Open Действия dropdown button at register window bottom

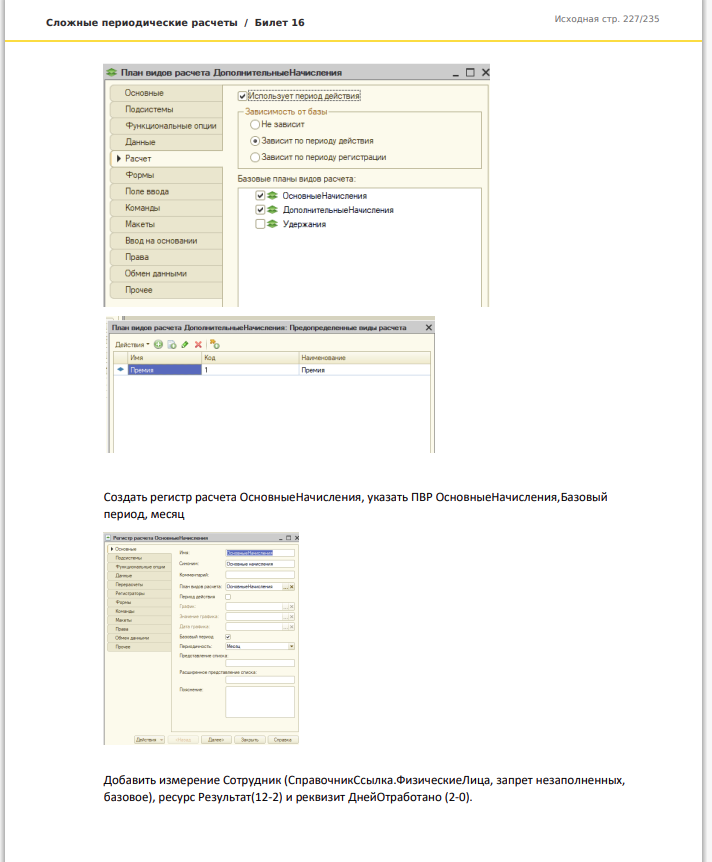click(149, 740)
